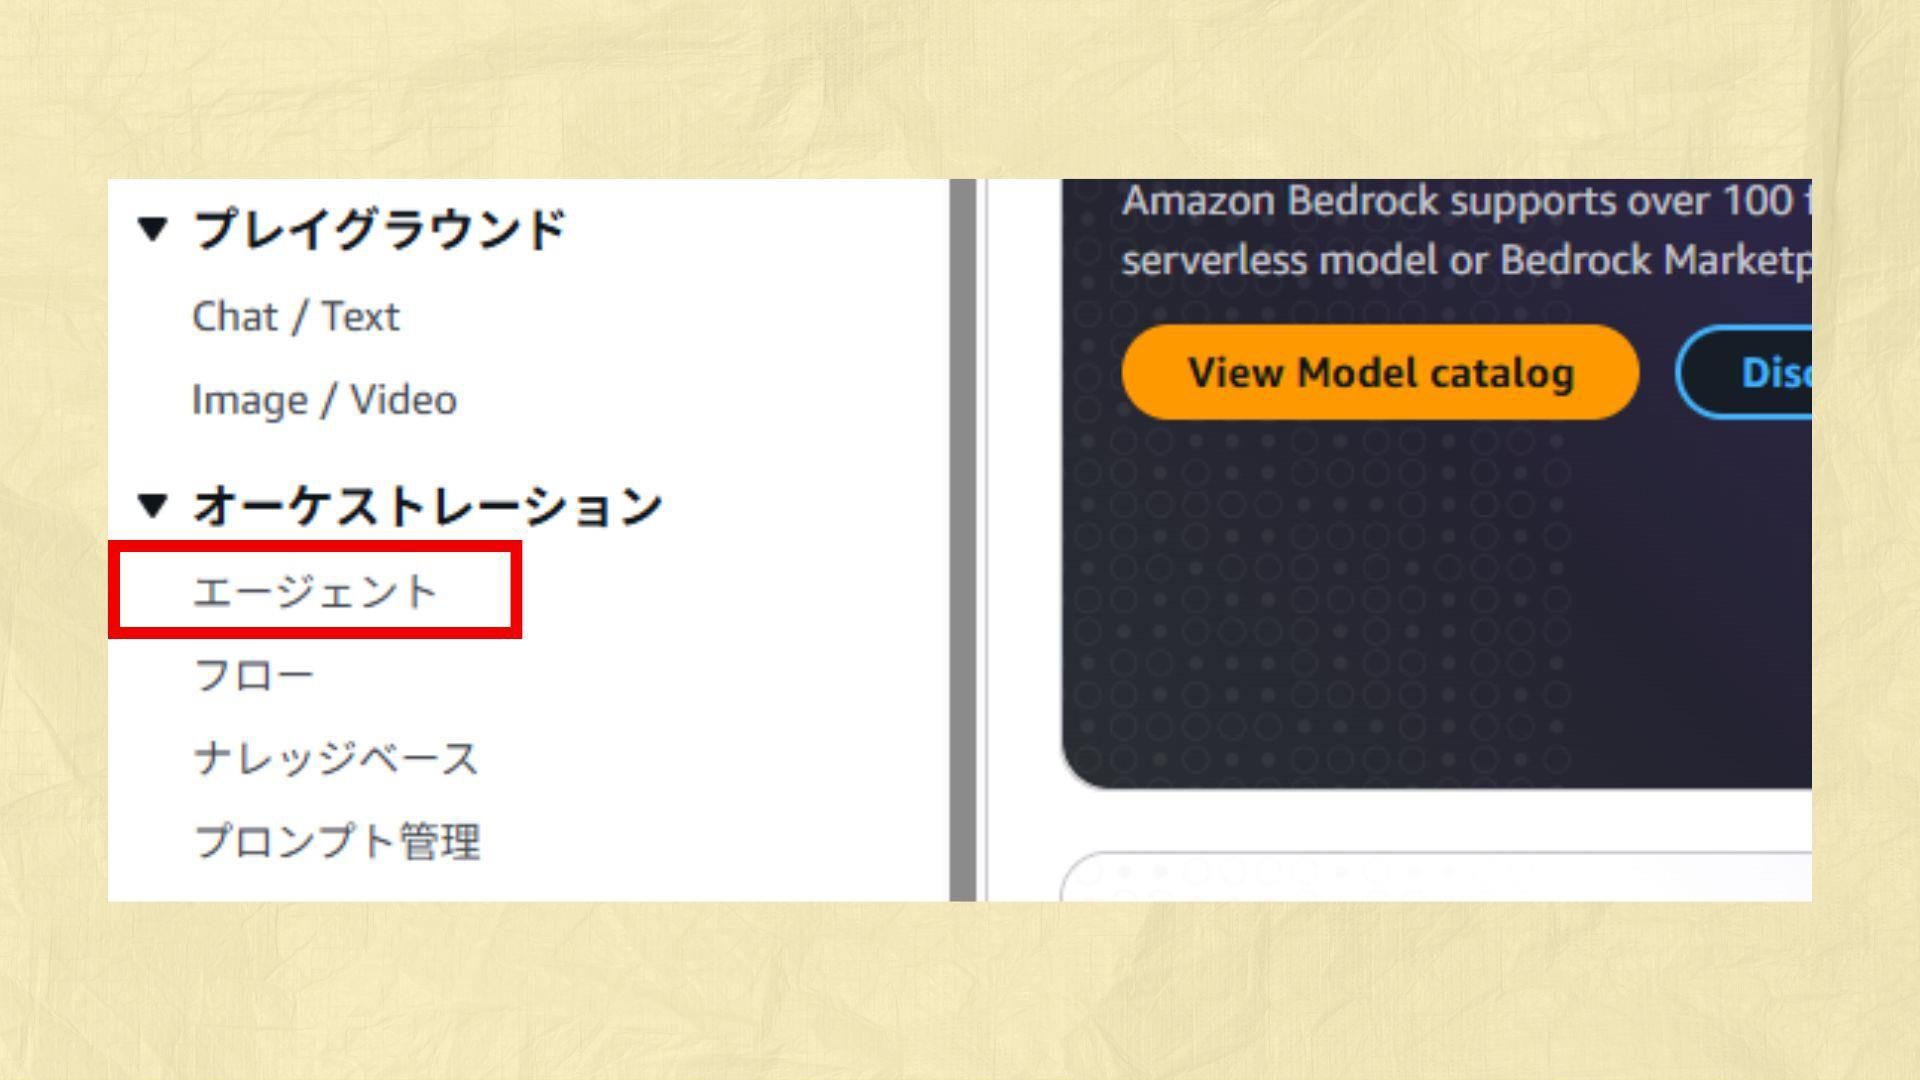The width and height of the screenshot is (1920, 1080).
Task: Click the オーケストレーション heading label
Action: (x=428, y=505)
